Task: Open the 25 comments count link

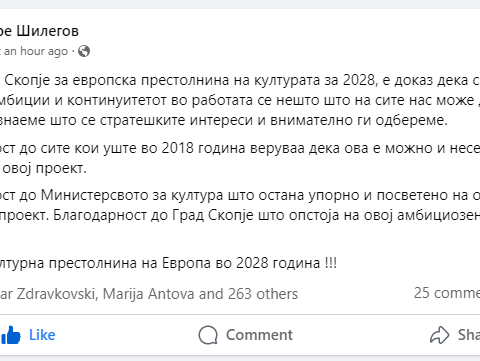Action: pos(447,293)
